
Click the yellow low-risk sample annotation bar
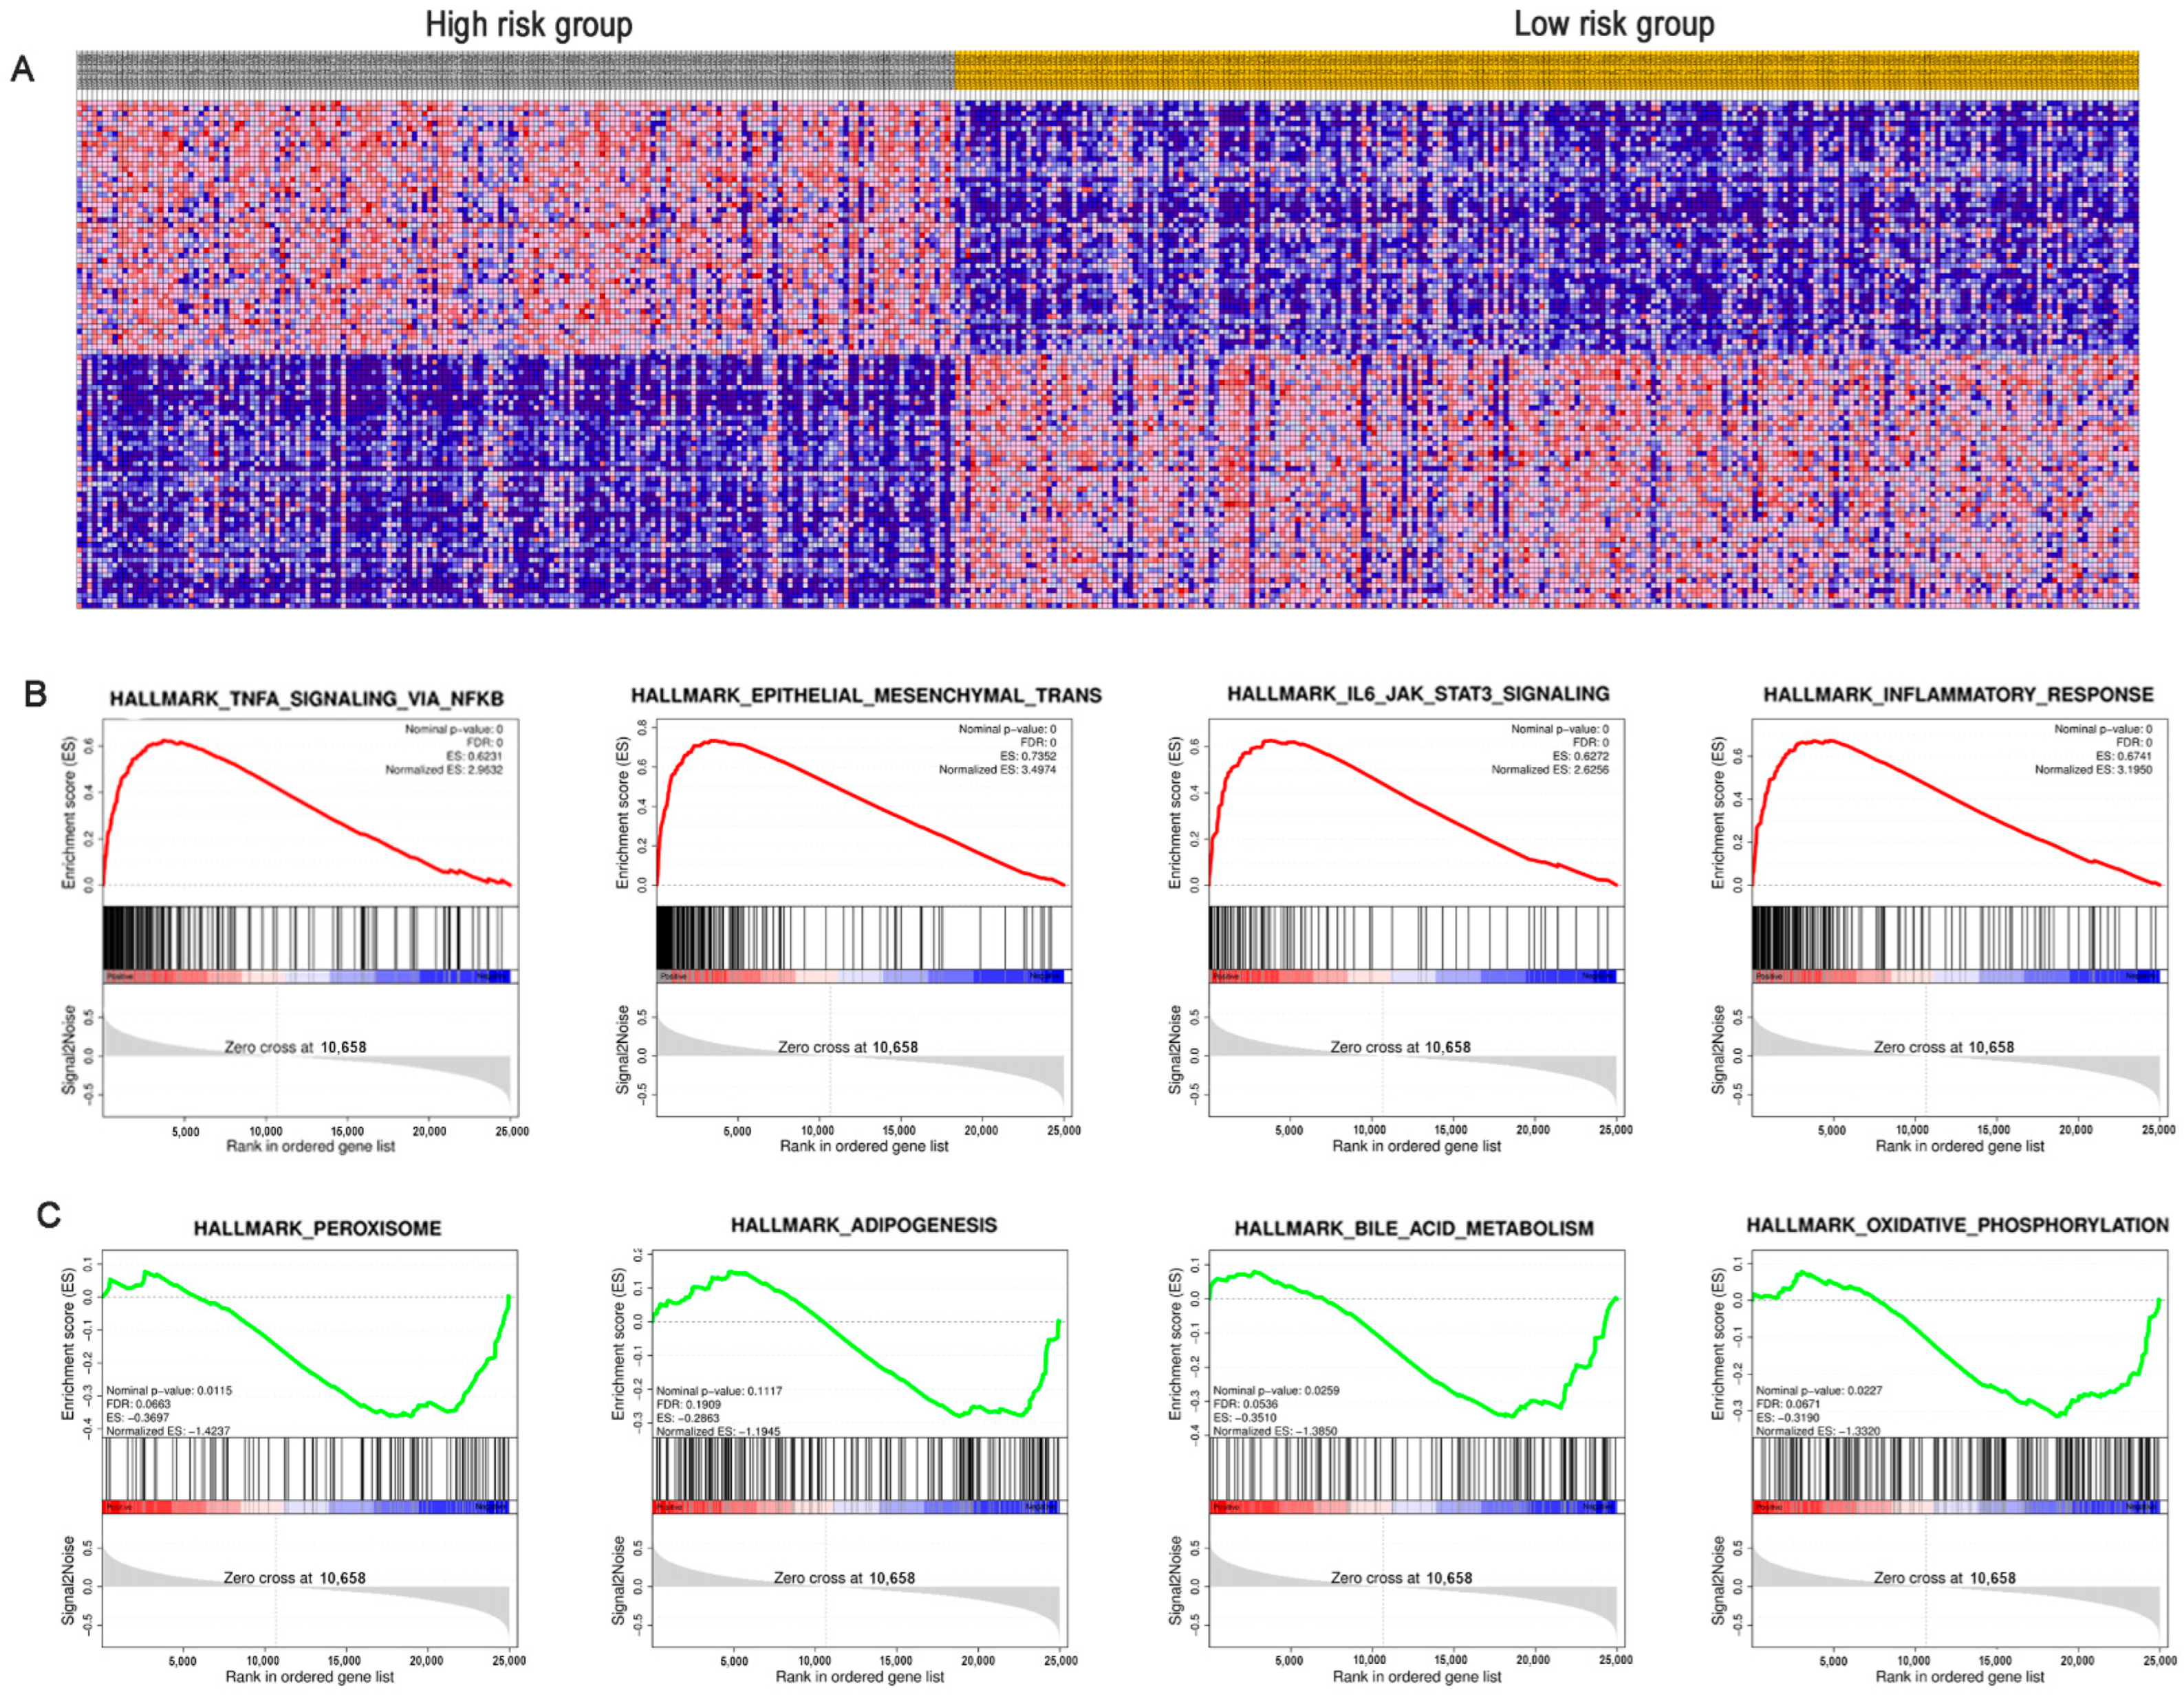[1546, 71]
